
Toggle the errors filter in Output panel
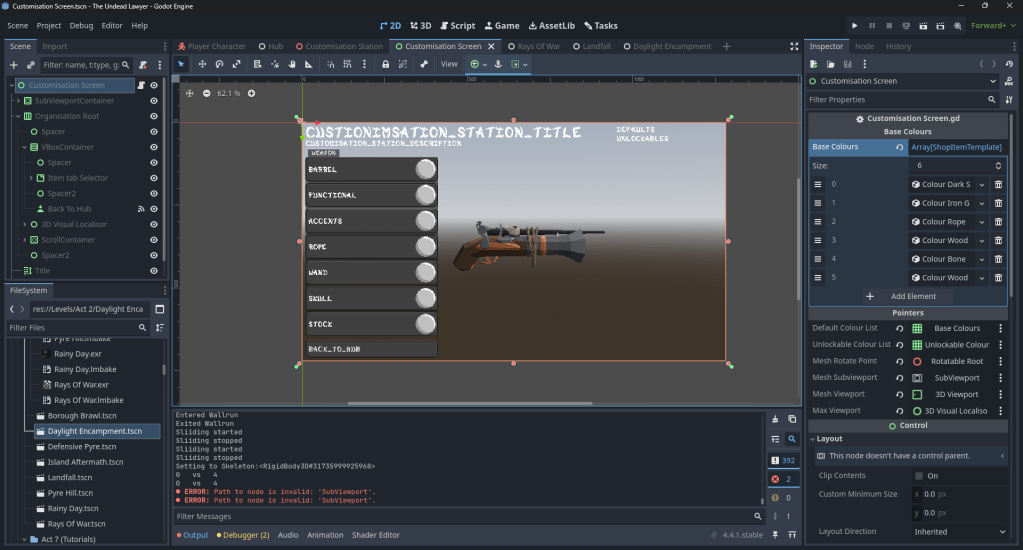tap(783, 479)
